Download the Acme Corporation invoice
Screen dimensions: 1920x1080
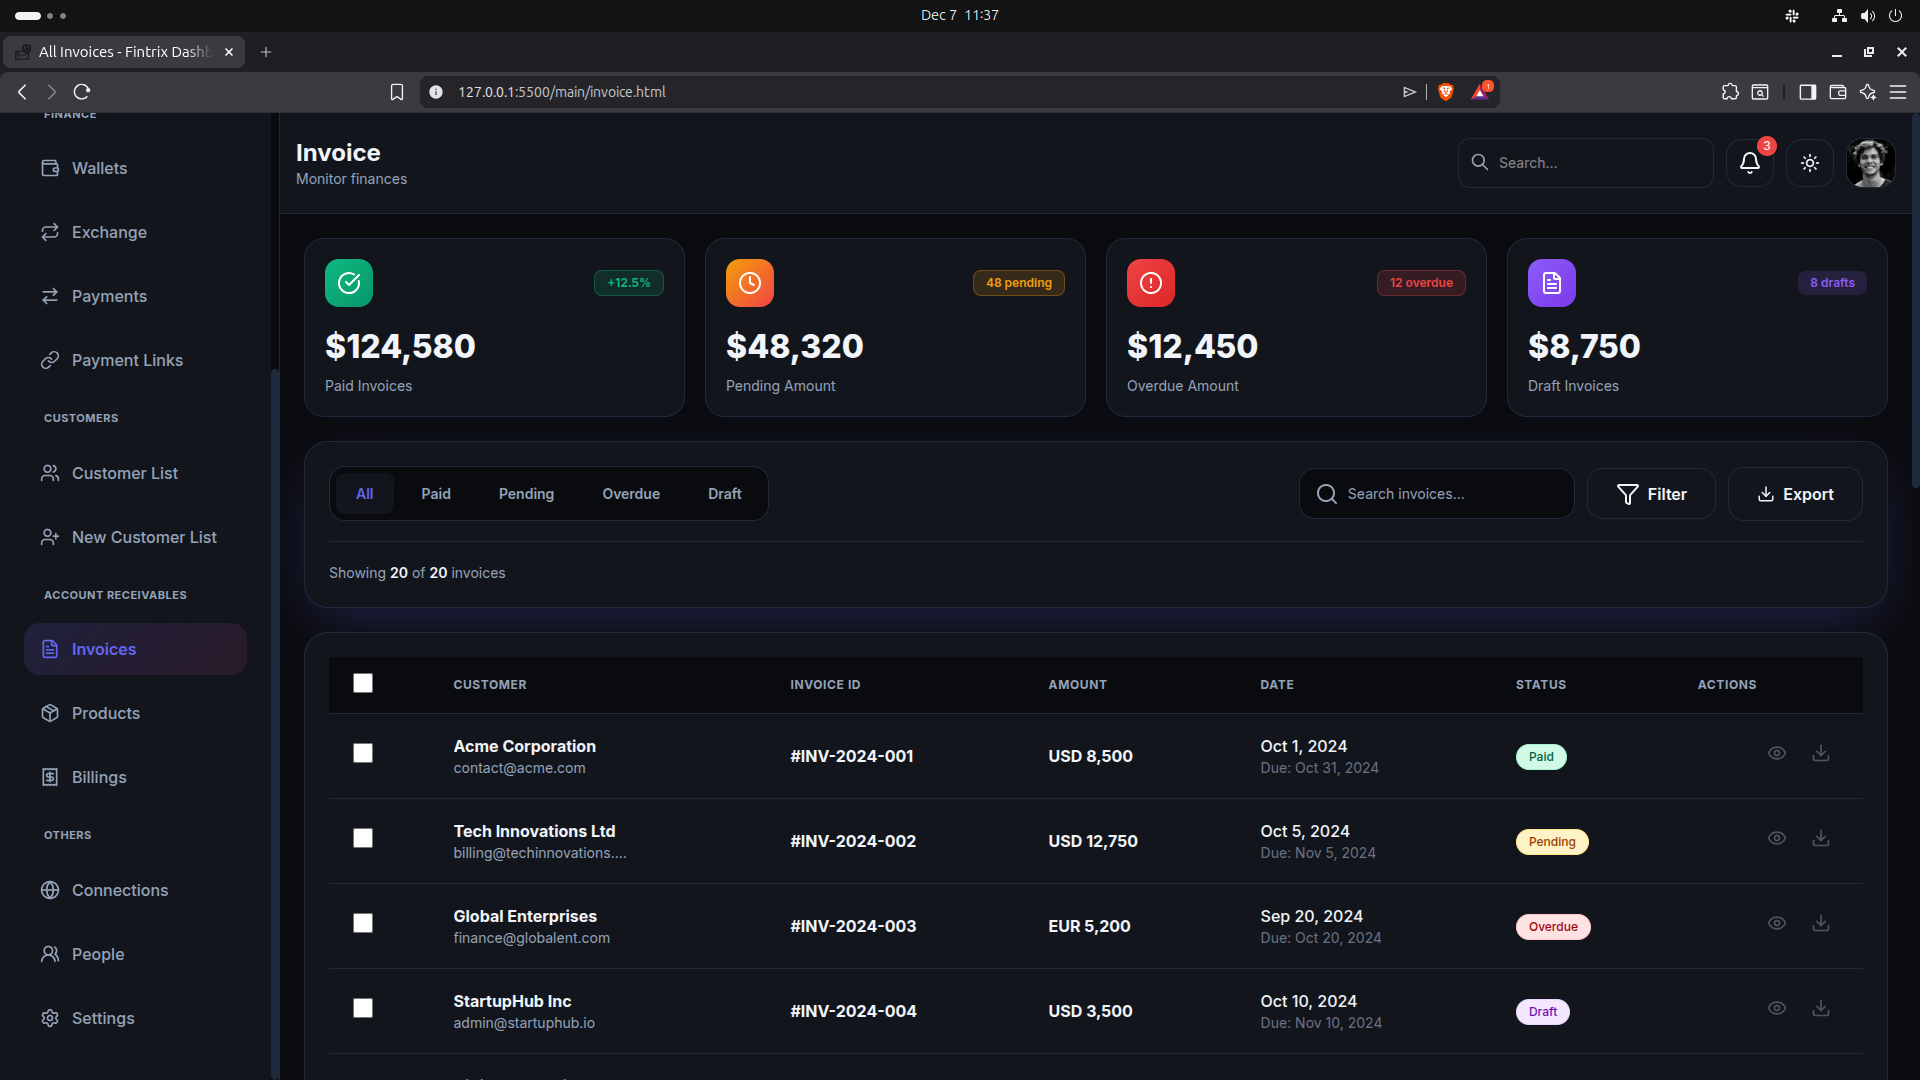1821,753
